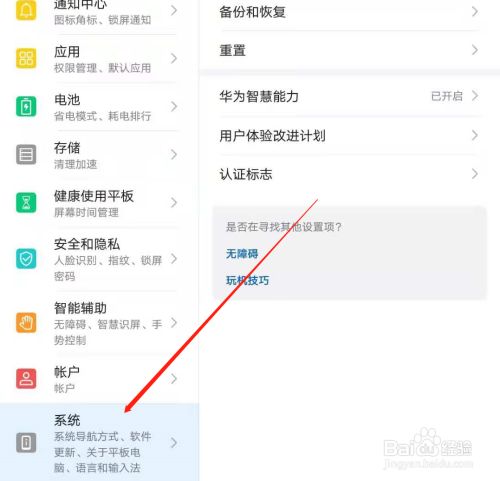The height and width of the screenshot is (481, 500).
Task: Open the 玩机技巧 blue link
Action: pos(247,280)
